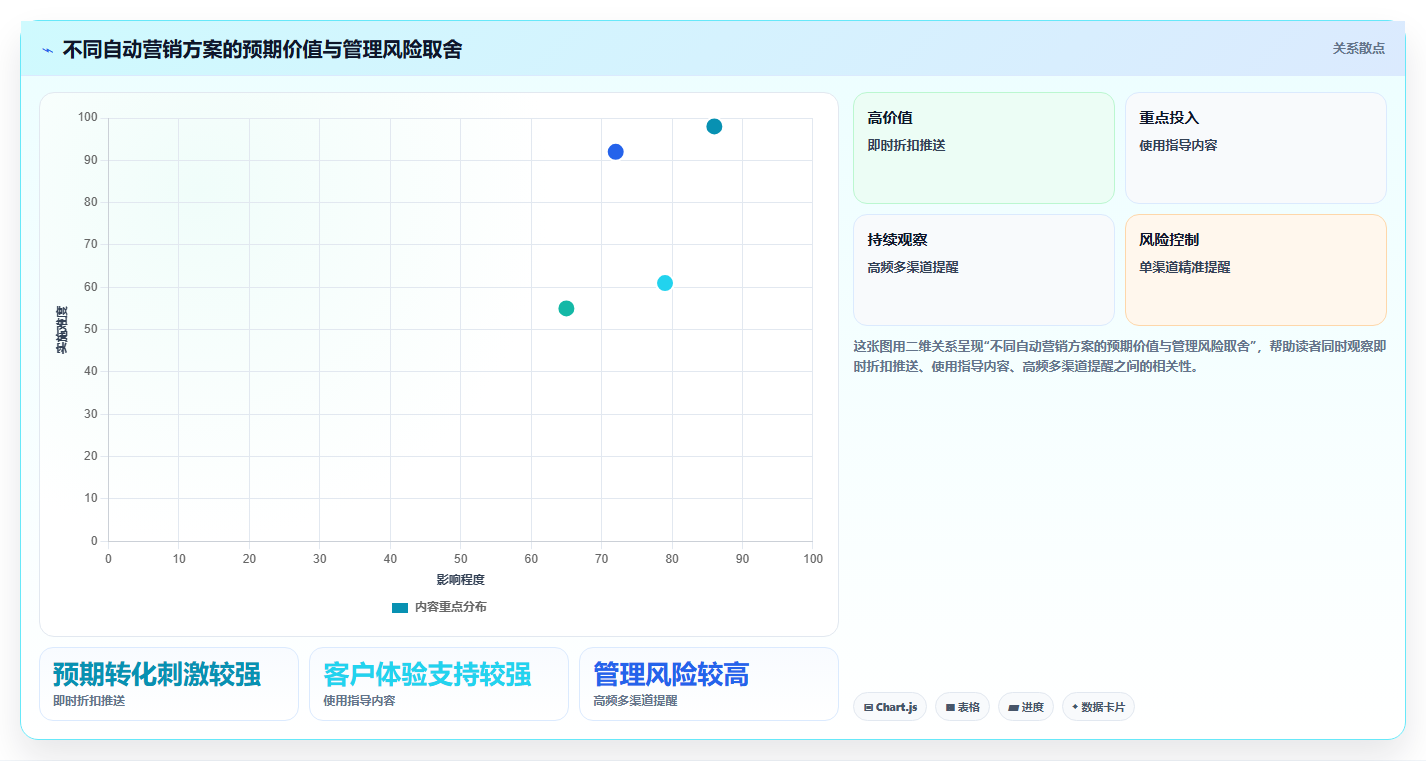Open the 高价值 card

(x=983, y=148)
